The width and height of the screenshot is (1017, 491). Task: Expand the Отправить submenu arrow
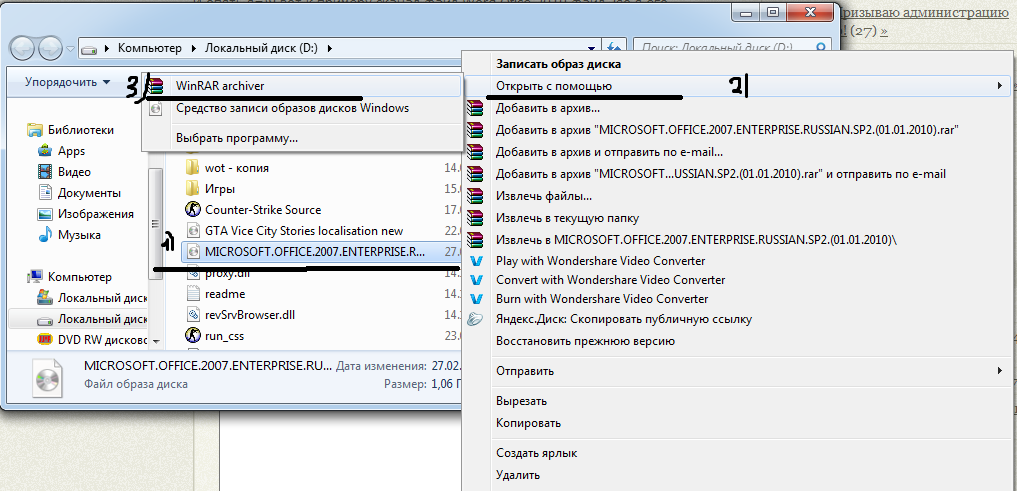[x=999, y=371]
